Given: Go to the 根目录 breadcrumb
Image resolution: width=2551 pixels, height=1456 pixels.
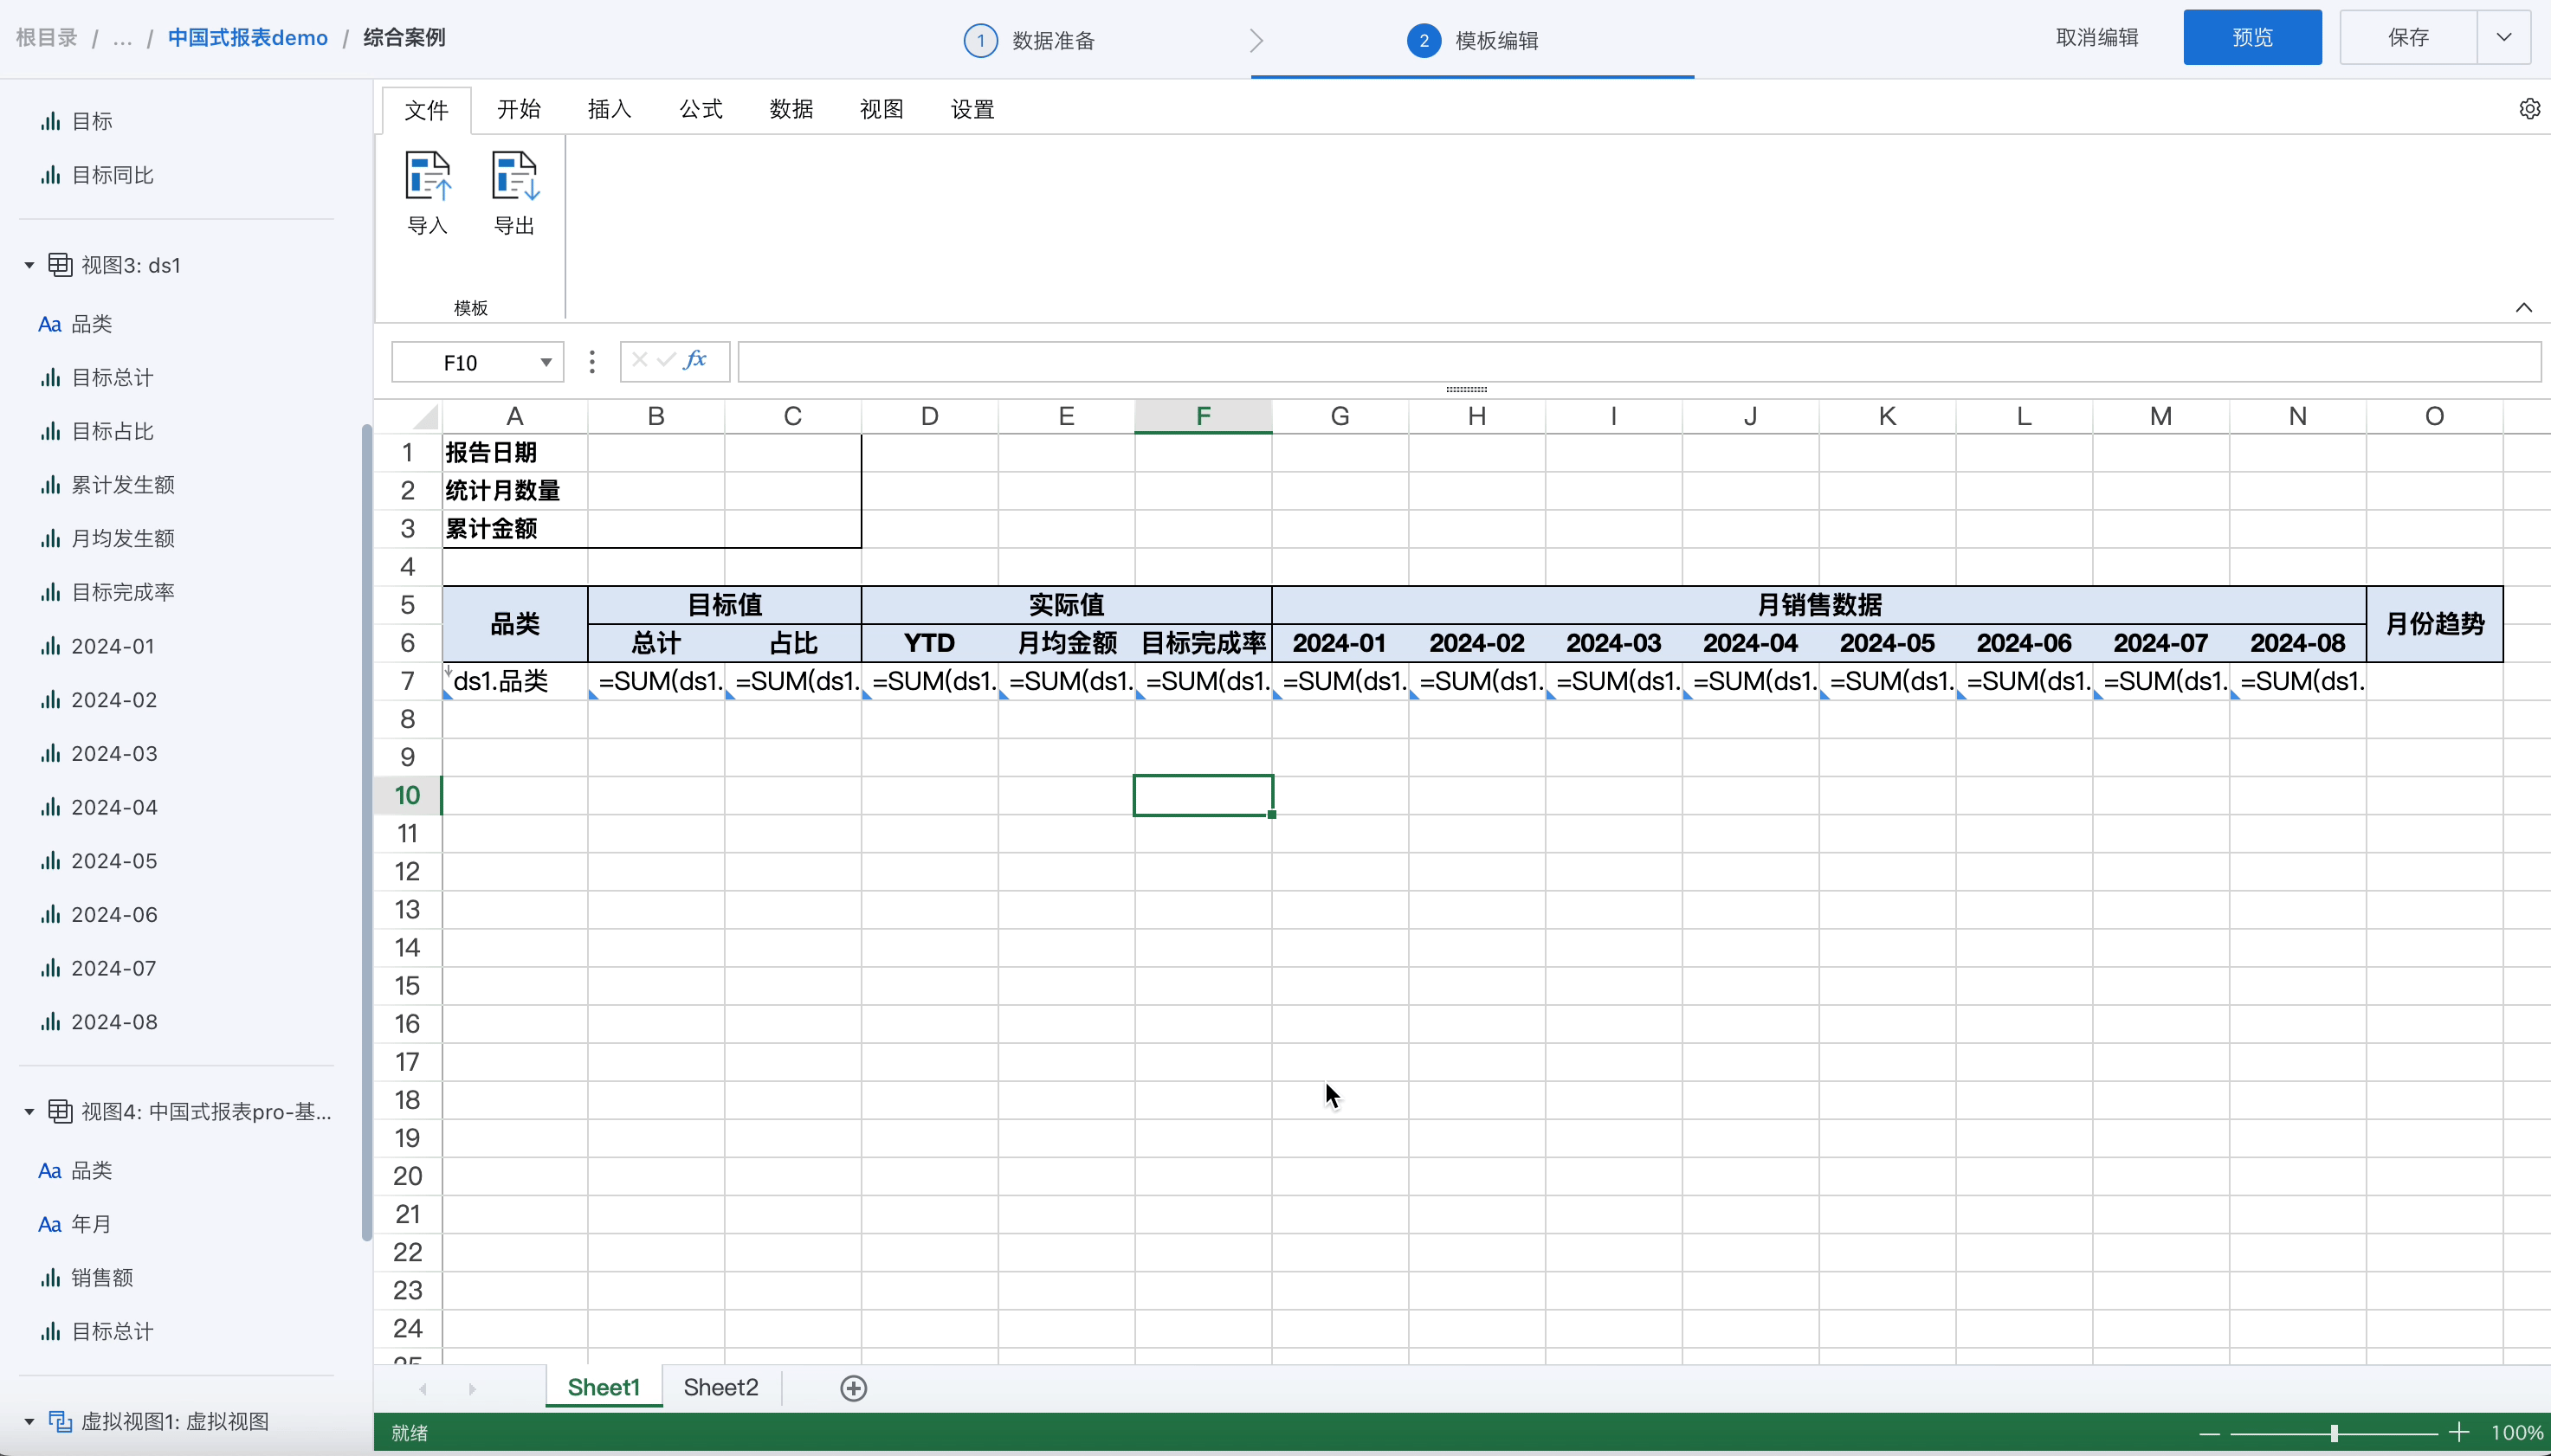Looking at the screenshot, I should pos(47,38).
